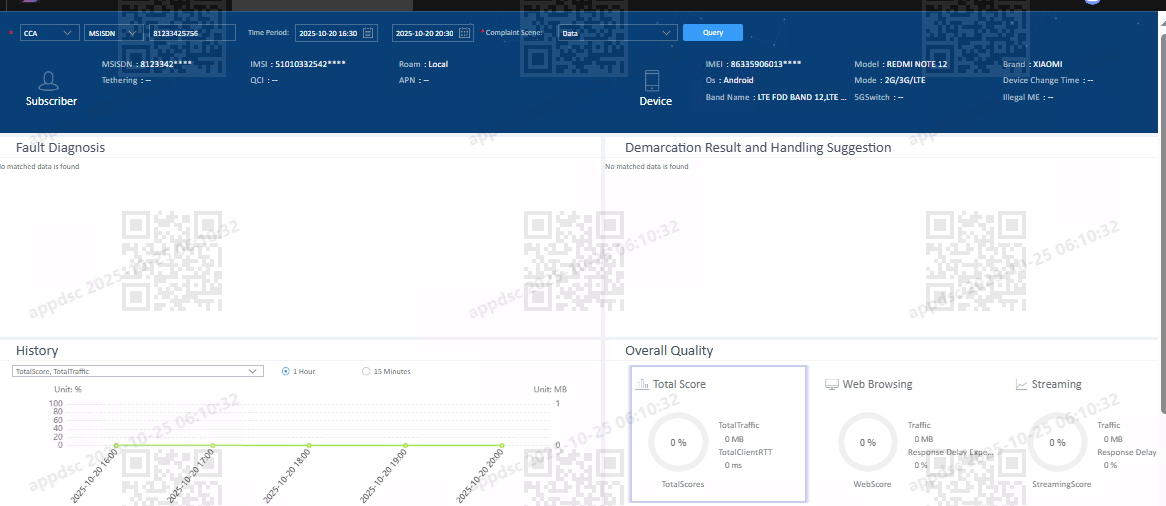Screen dimensions: 1166x506
Task: Click the Overall Quality heading
Action: (x=669, y=350)
